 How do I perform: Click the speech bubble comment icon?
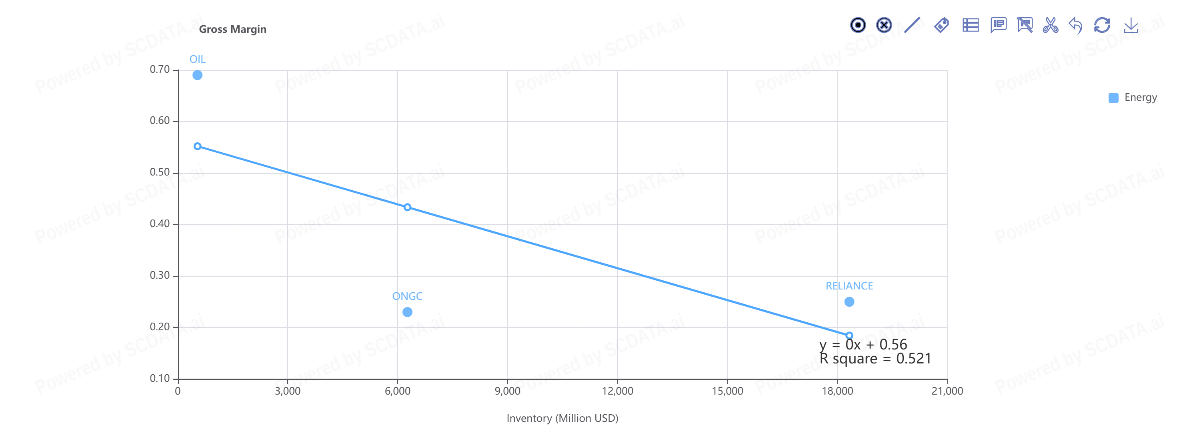point(998,25)
